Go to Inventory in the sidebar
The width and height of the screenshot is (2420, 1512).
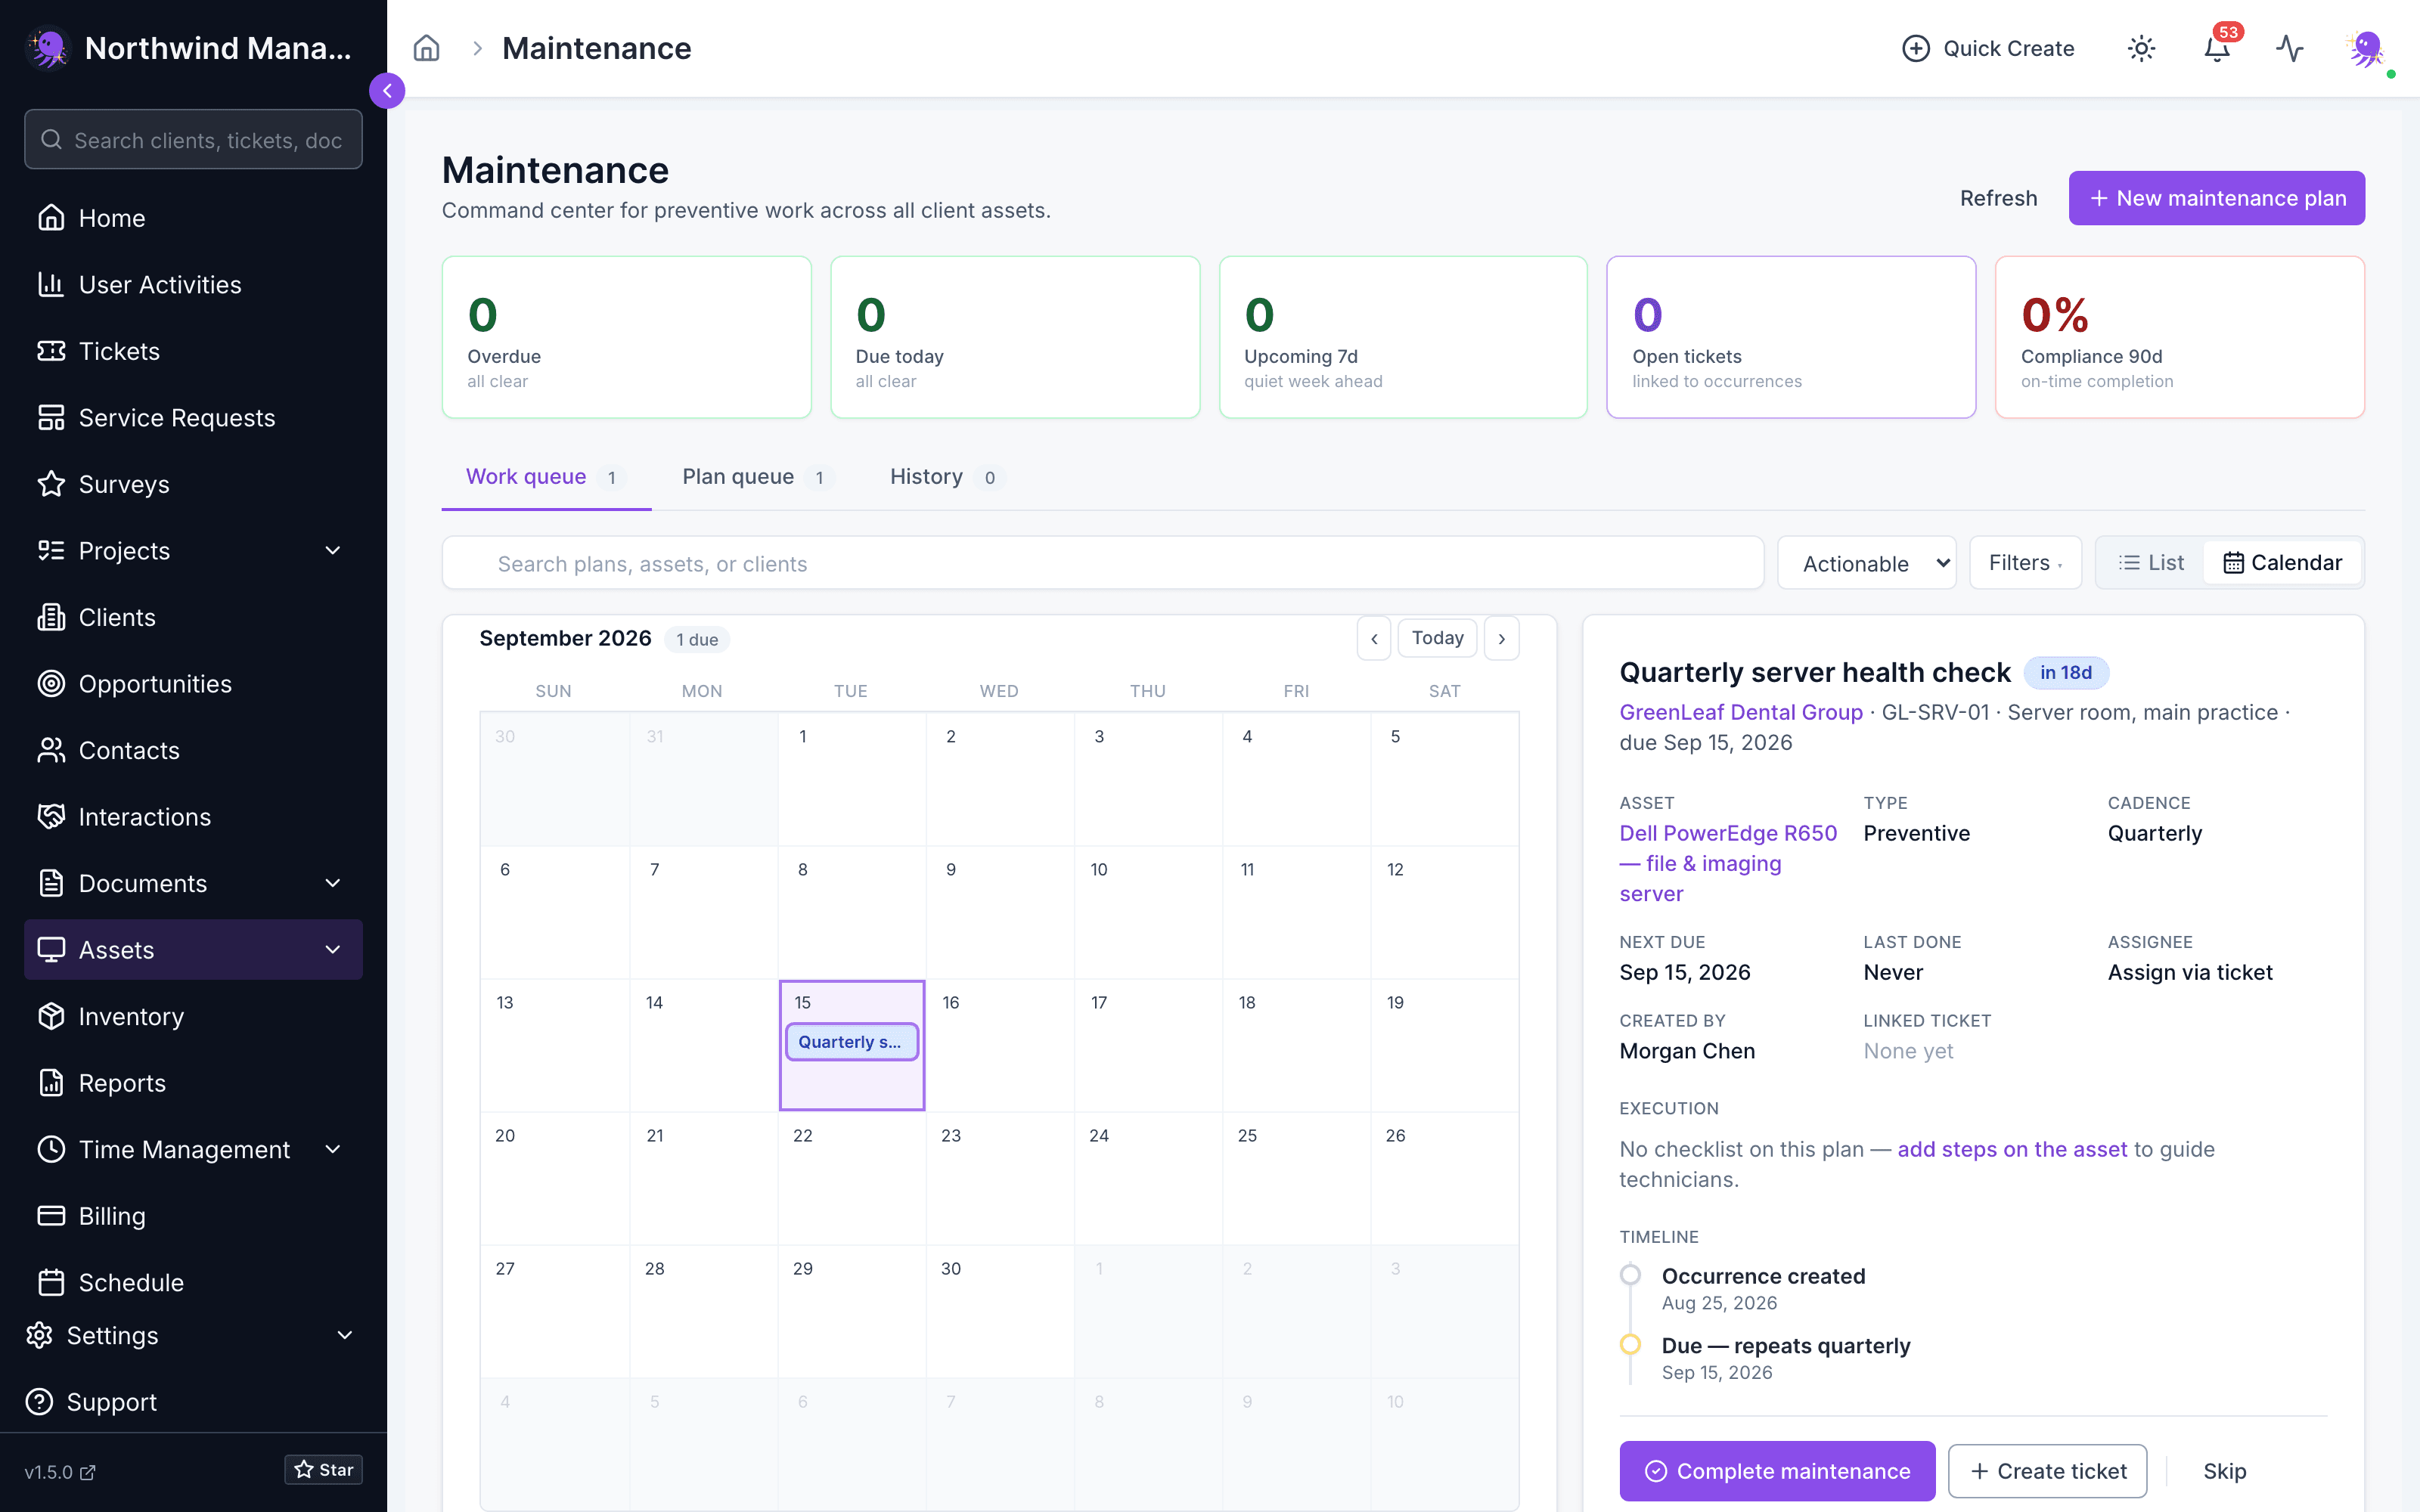[x=193, y=1016]
